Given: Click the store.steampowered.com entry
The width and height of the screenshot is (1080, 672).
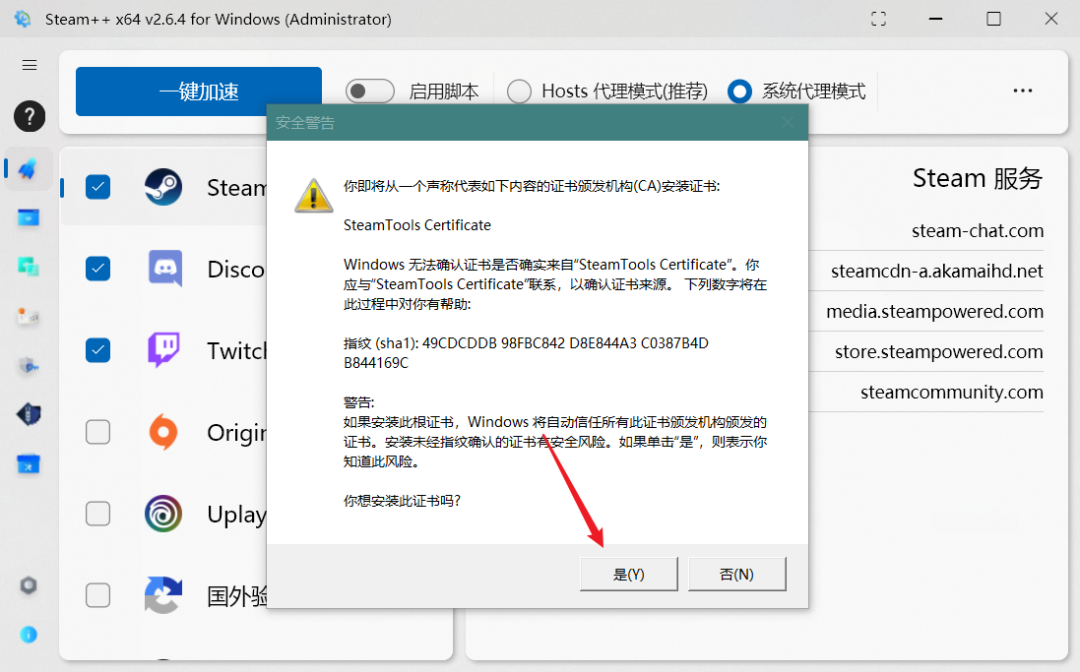Looking at the screenshot, I should [x=939, y=352].
